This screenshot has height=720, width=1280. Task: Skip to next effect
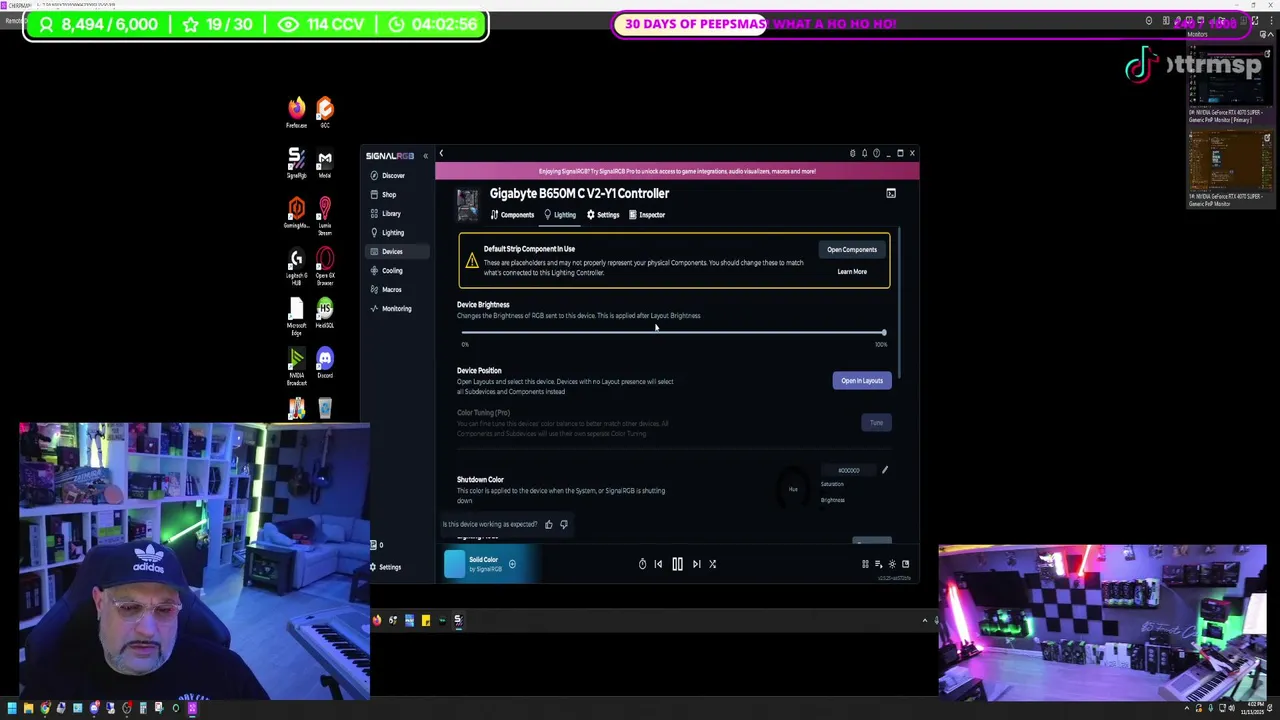(697, 564)
